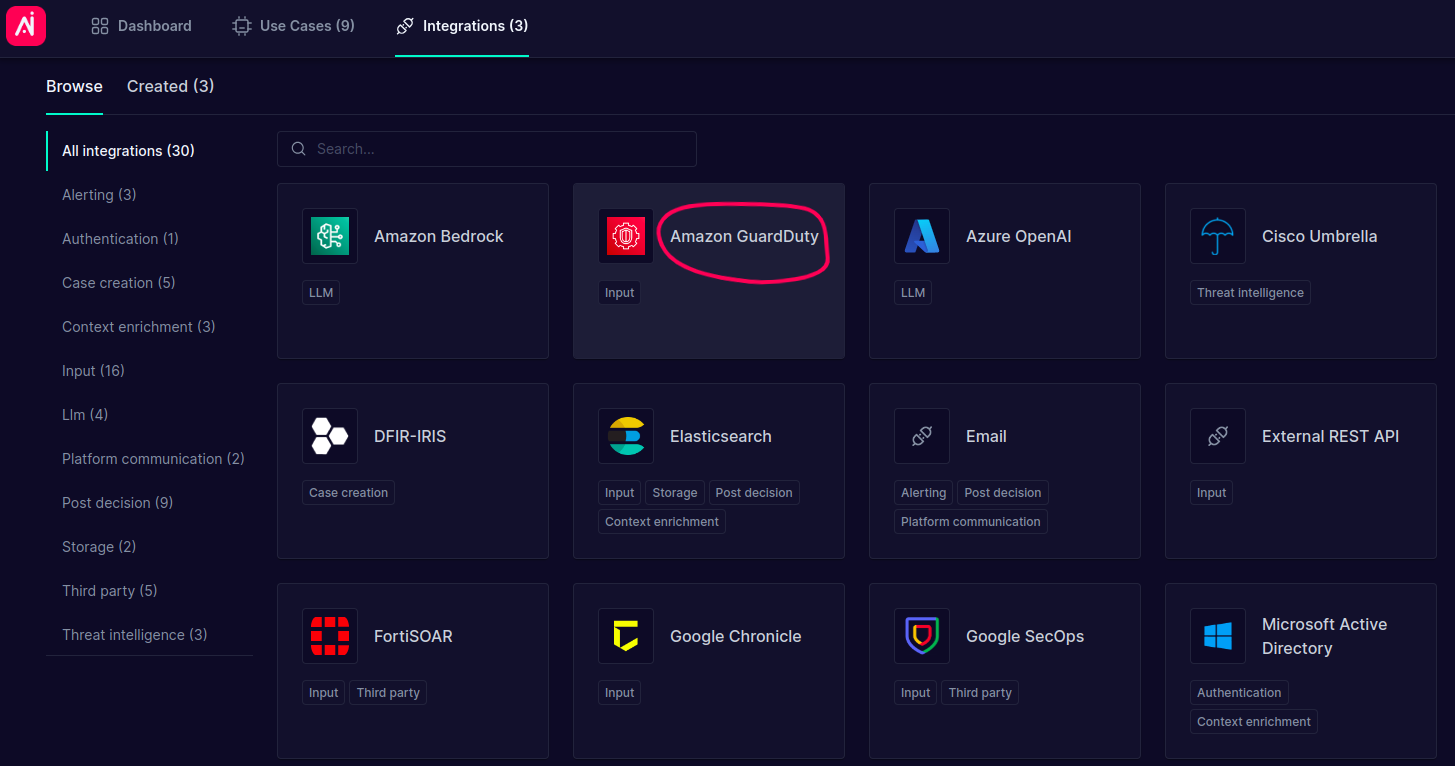Open the Cisco Umbrella integration title

point(1320,236)
